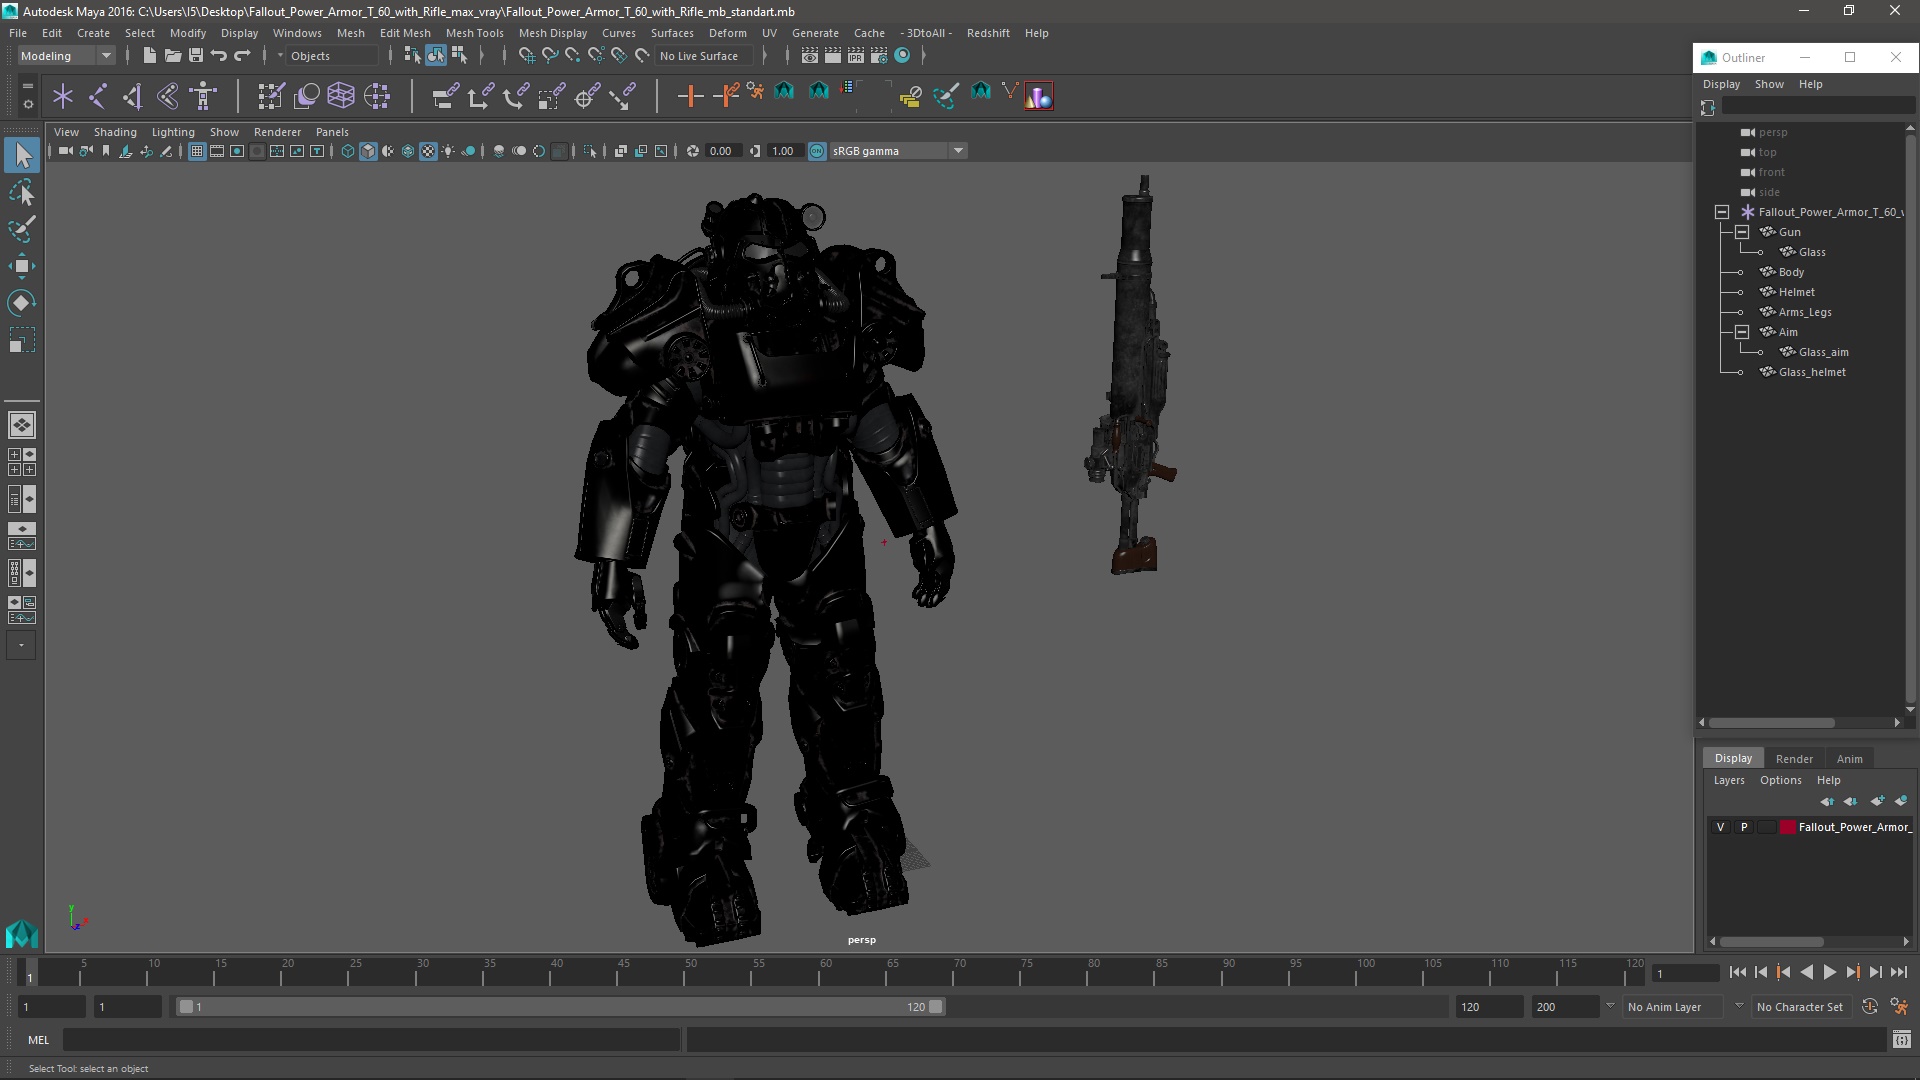This screenshot has height=1080, width=1920.
Task: Collapse the Gun node in Outliner
Action: [x=1741, y=232]
